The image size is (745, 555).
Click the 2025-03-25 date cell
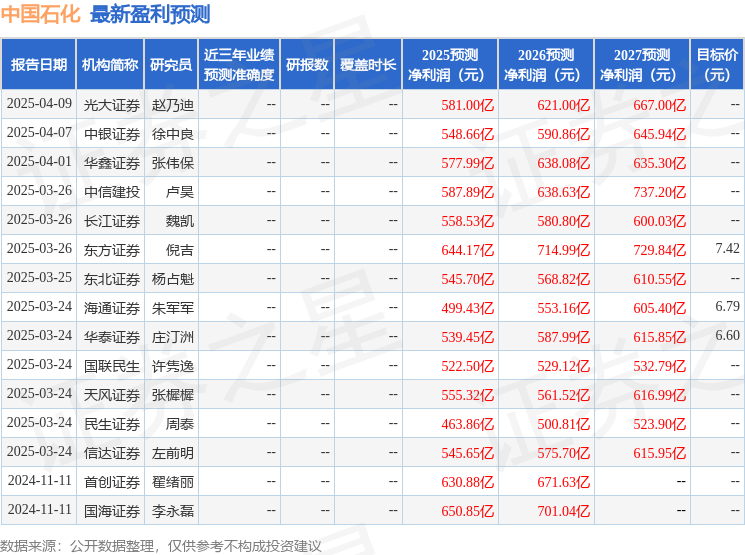tap(39, 278)
